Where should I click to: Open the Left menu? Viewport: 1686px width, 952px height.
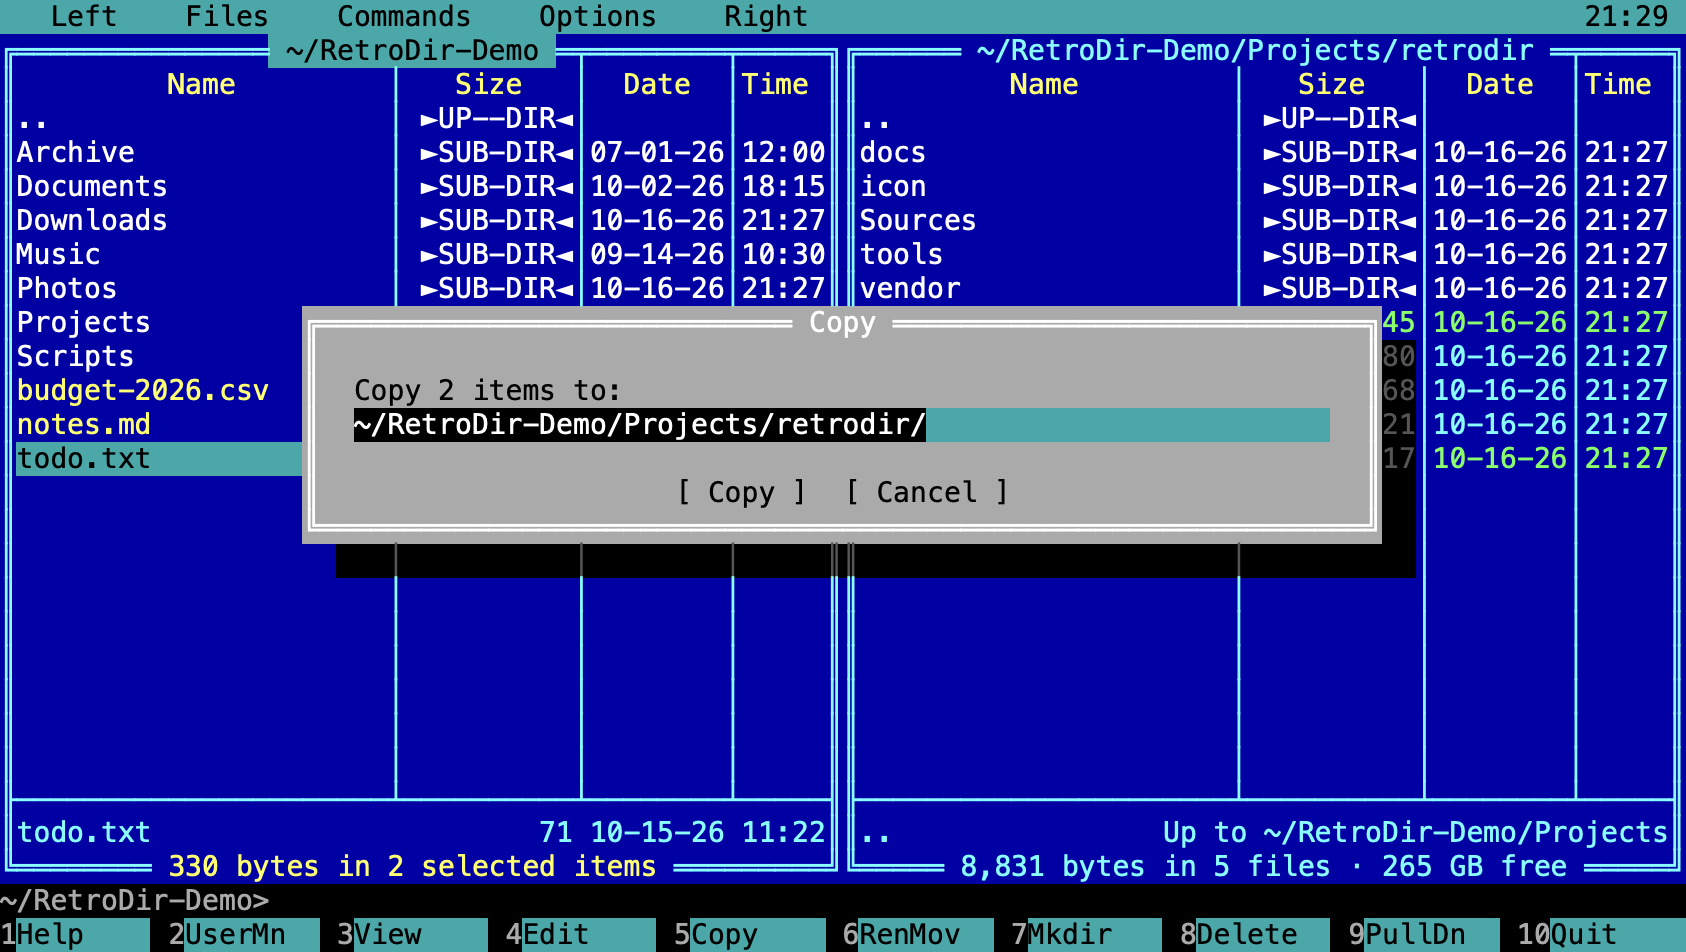(84, 16)
